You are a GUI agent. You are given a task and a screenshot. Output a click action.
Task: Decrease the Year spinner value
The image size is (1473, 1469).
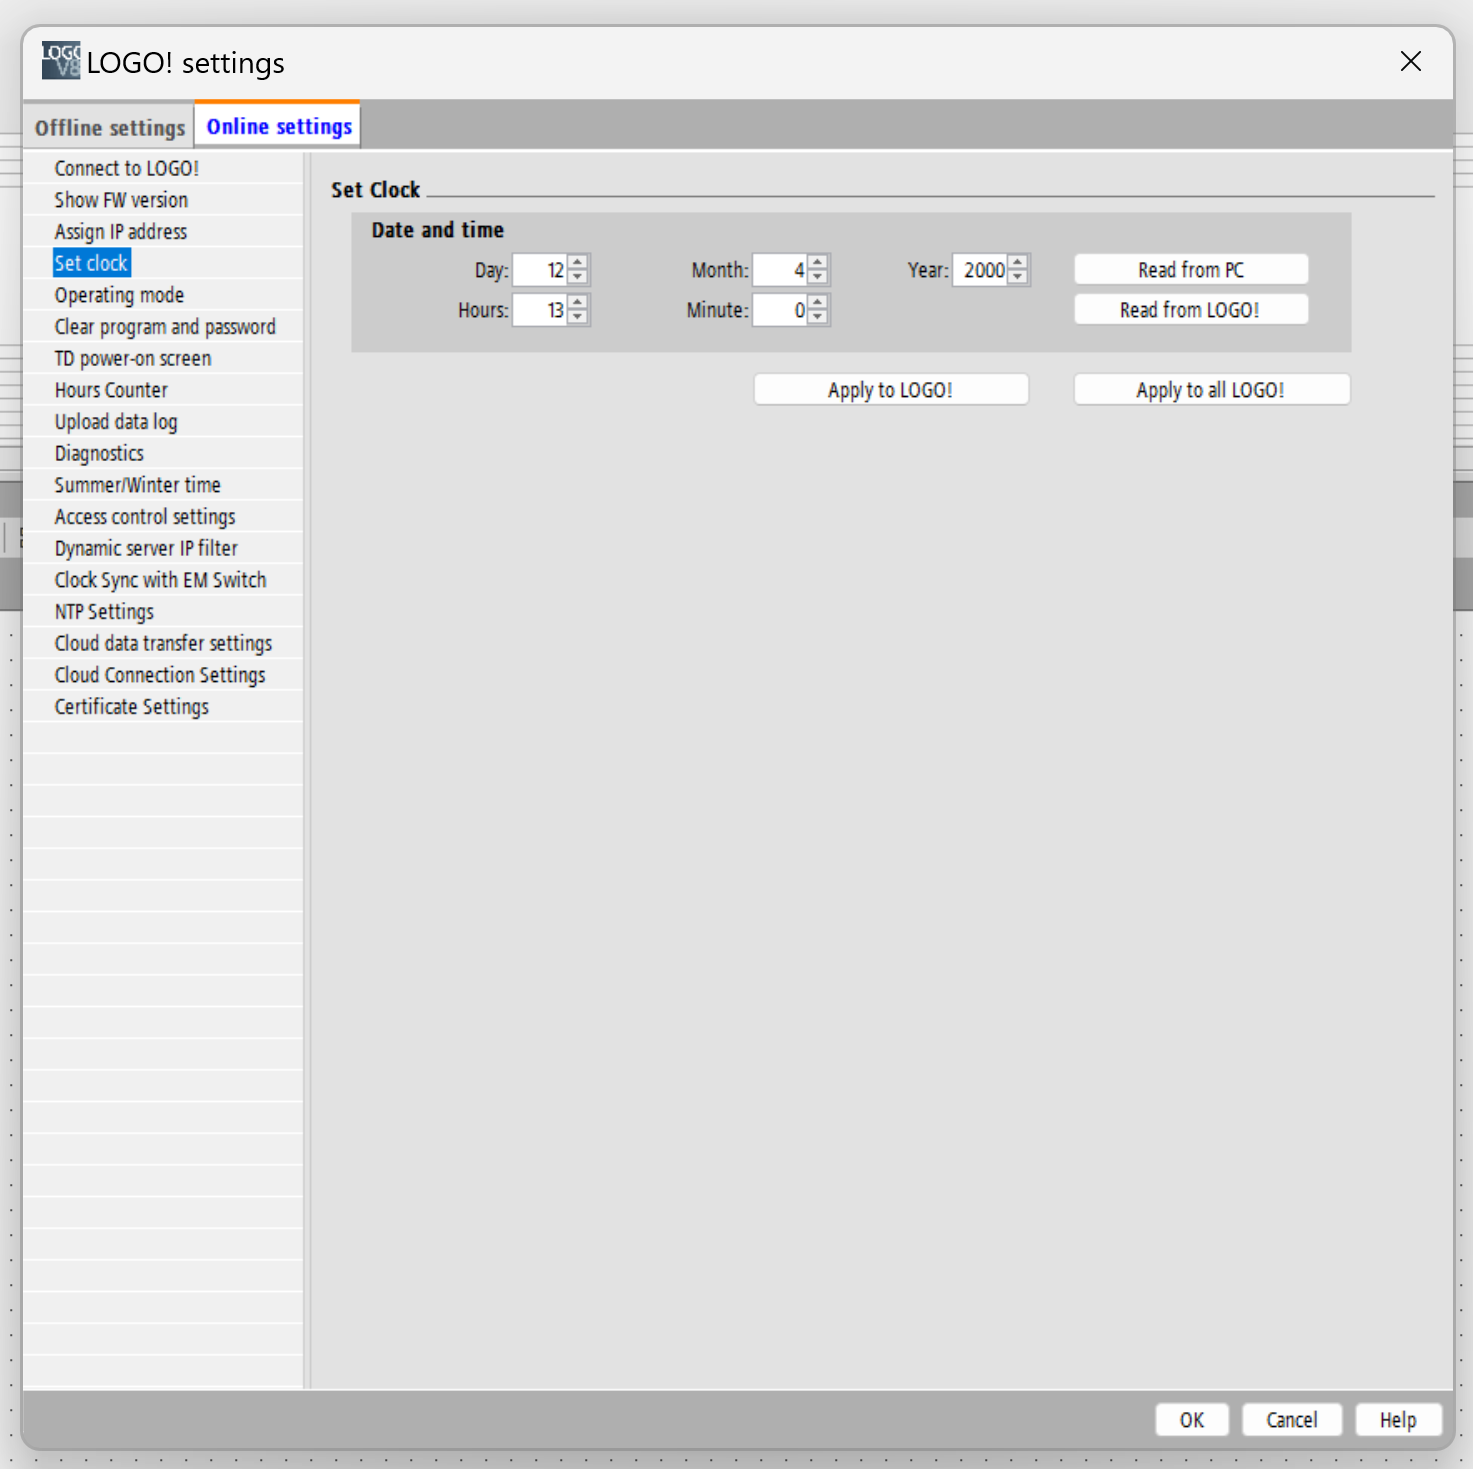(x=1017, y=277)
